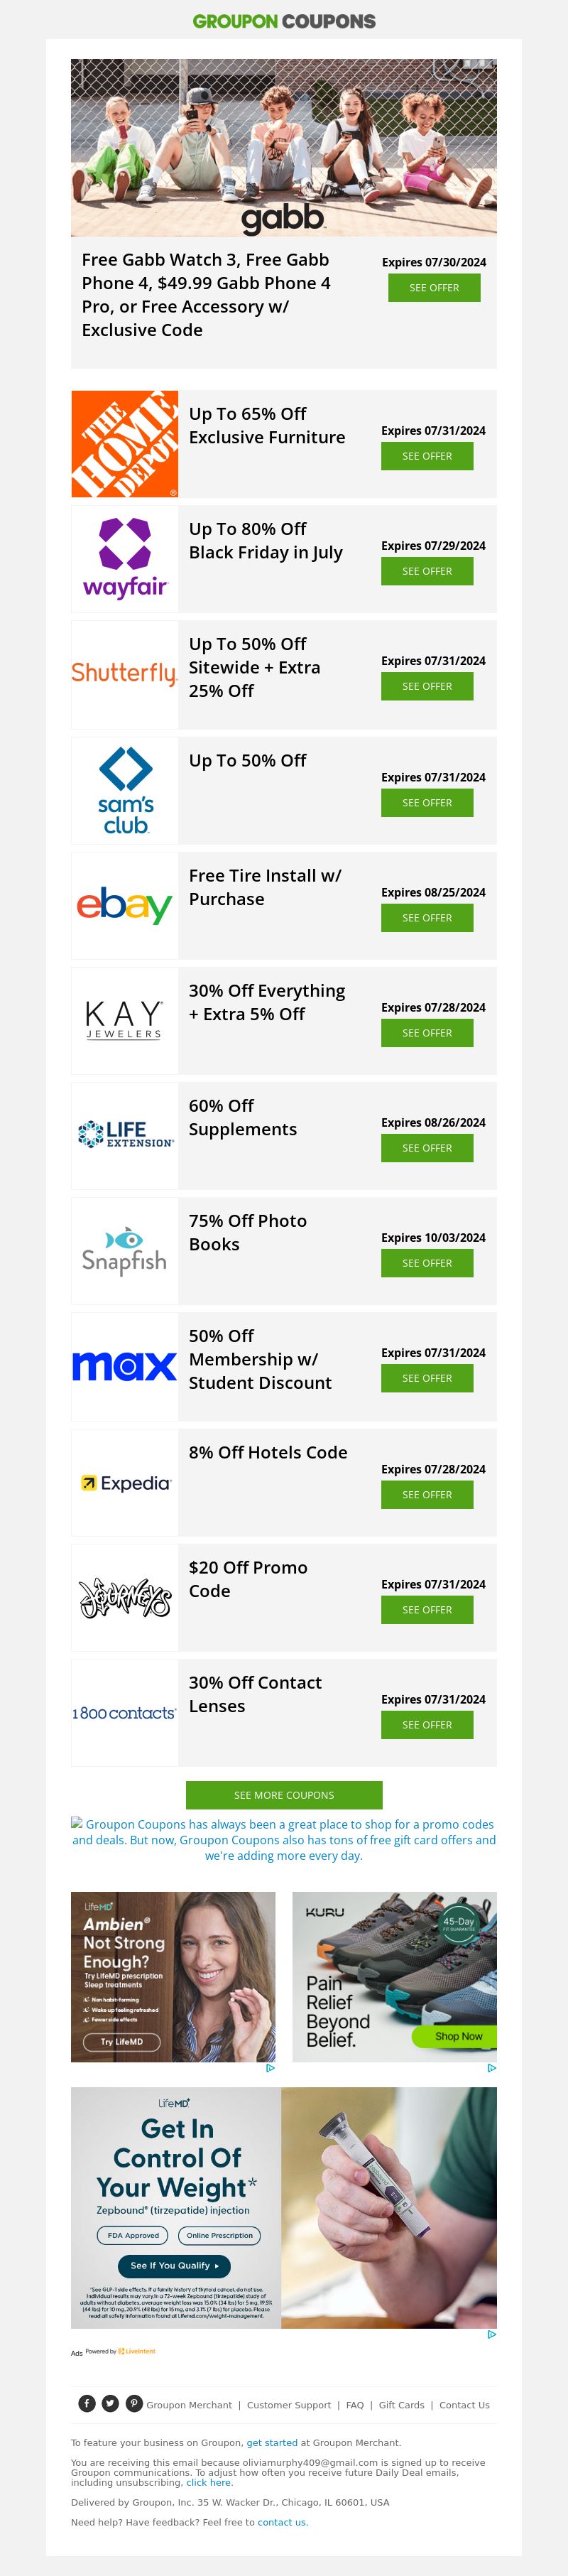This screenshot has height=2576, width=568.
Task: Click the Home Depot logo
Action: [125, 444]
